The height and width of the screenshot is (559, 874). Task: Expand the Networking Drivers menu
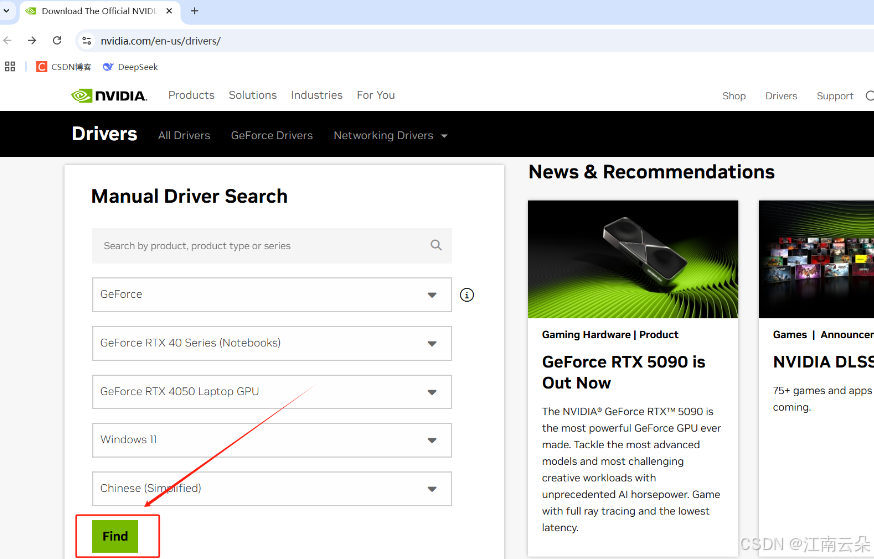(391, 135)
